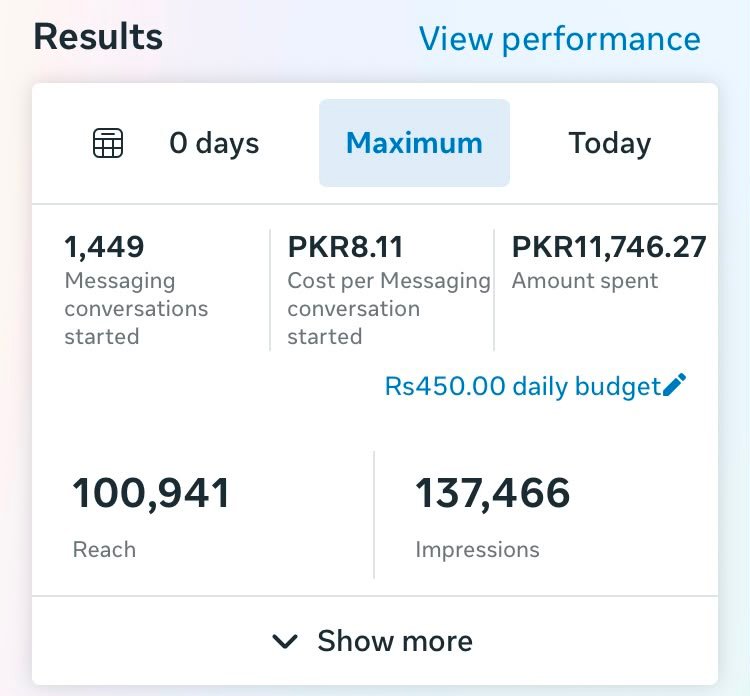
Task: Click the PKR11,746.27 amount spent value
Action: click(x=609, y=246)
